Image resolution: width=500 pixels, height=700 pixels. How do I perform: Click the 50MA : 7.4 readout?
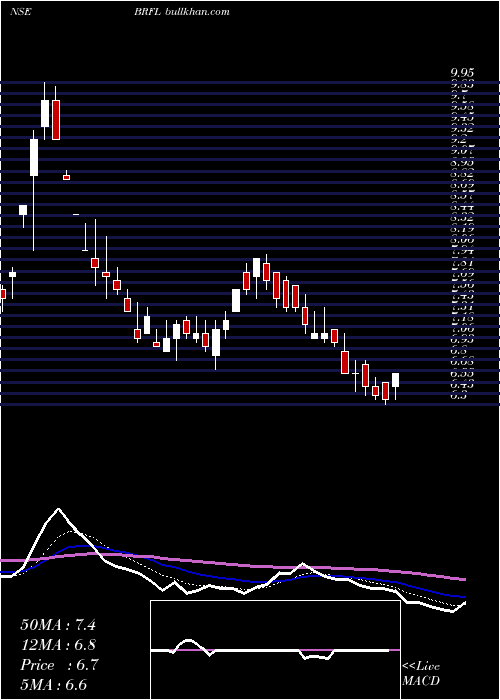(58, 625)
